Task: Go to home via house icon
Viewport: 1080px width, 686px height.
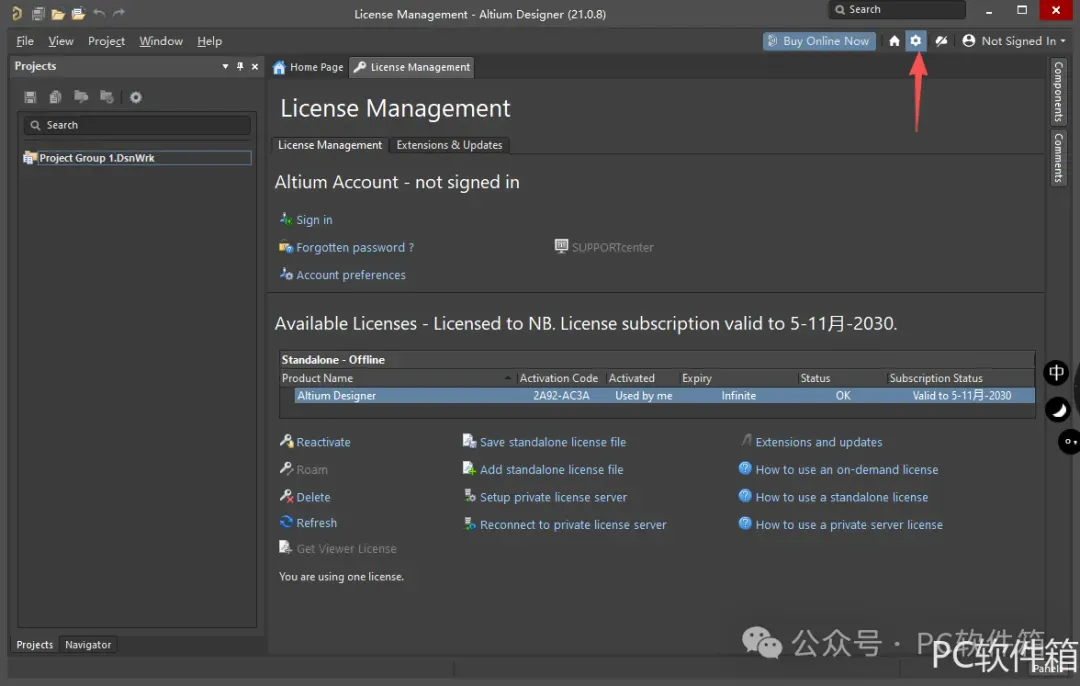Action: [894, 41]
